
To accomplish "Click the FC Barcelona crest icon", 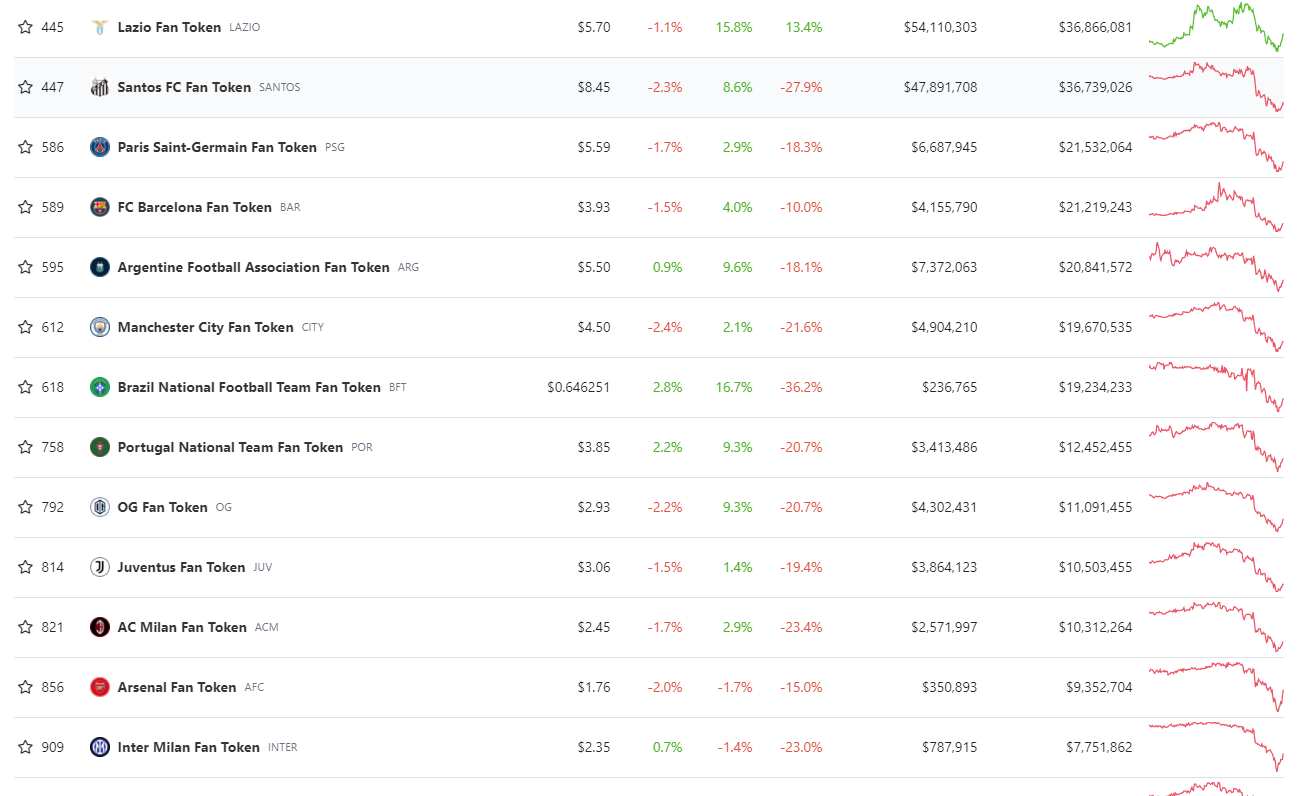I will [99, 207].
